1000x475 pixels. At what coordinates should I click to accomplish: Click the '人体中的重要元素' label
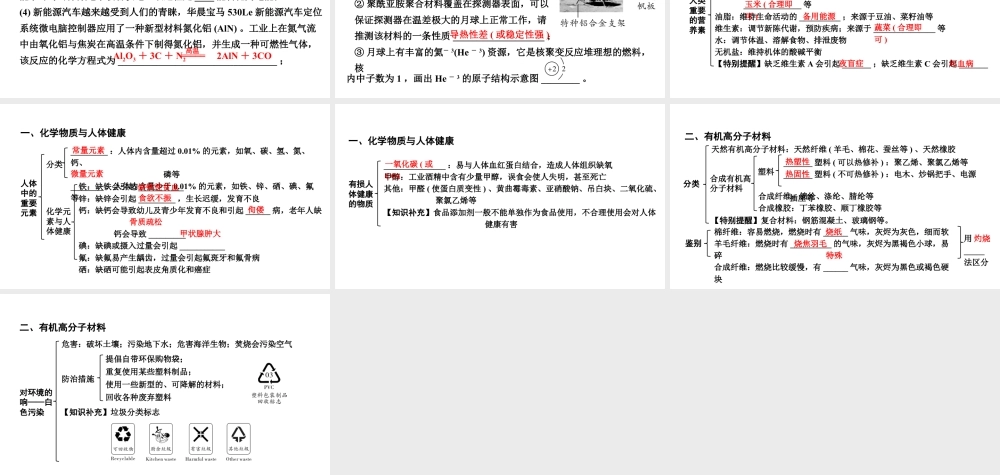28,198
